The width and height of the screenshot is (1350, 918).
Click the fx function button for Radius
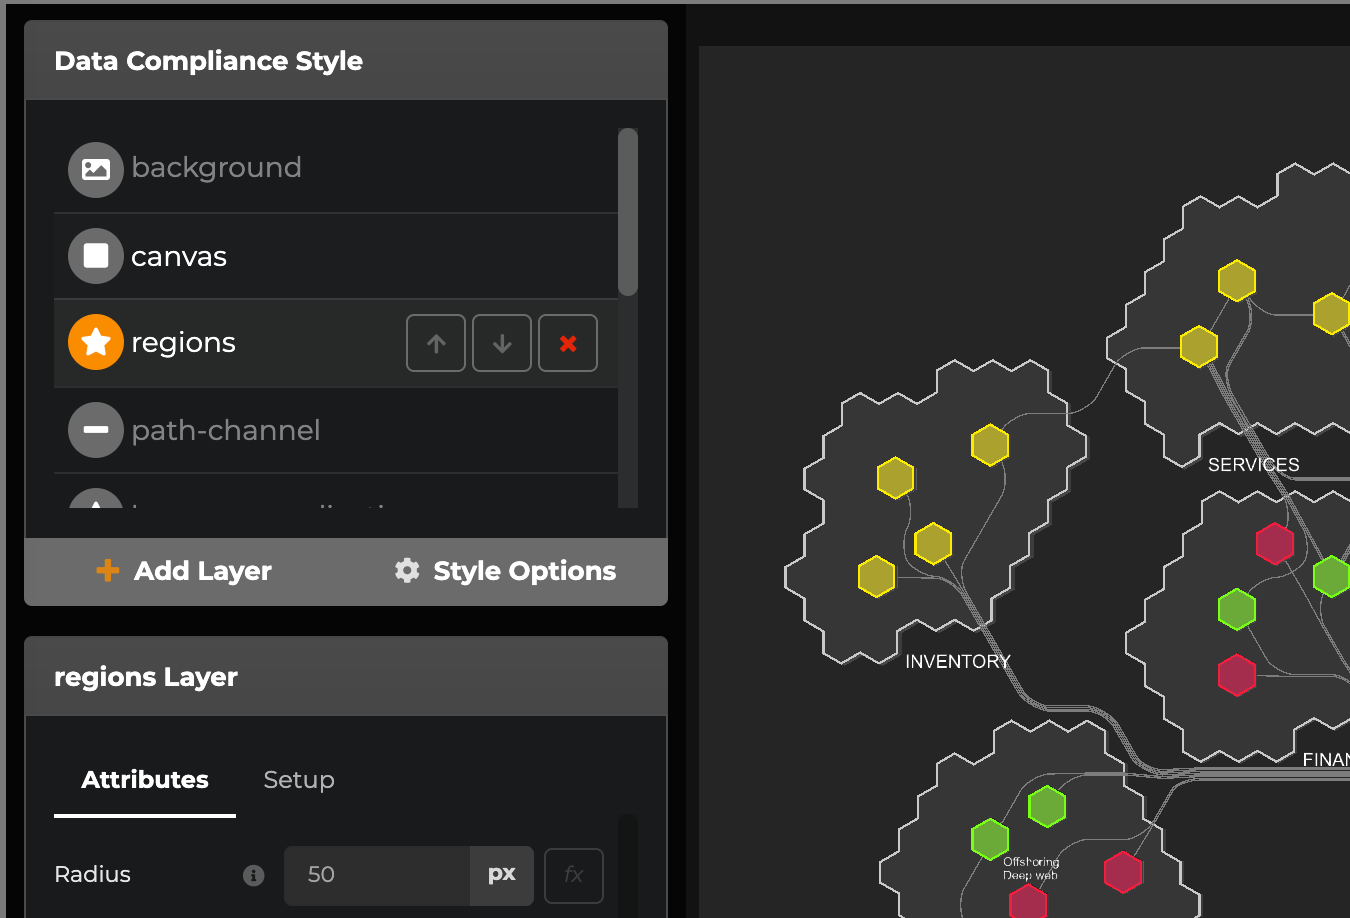coord(574,875)
